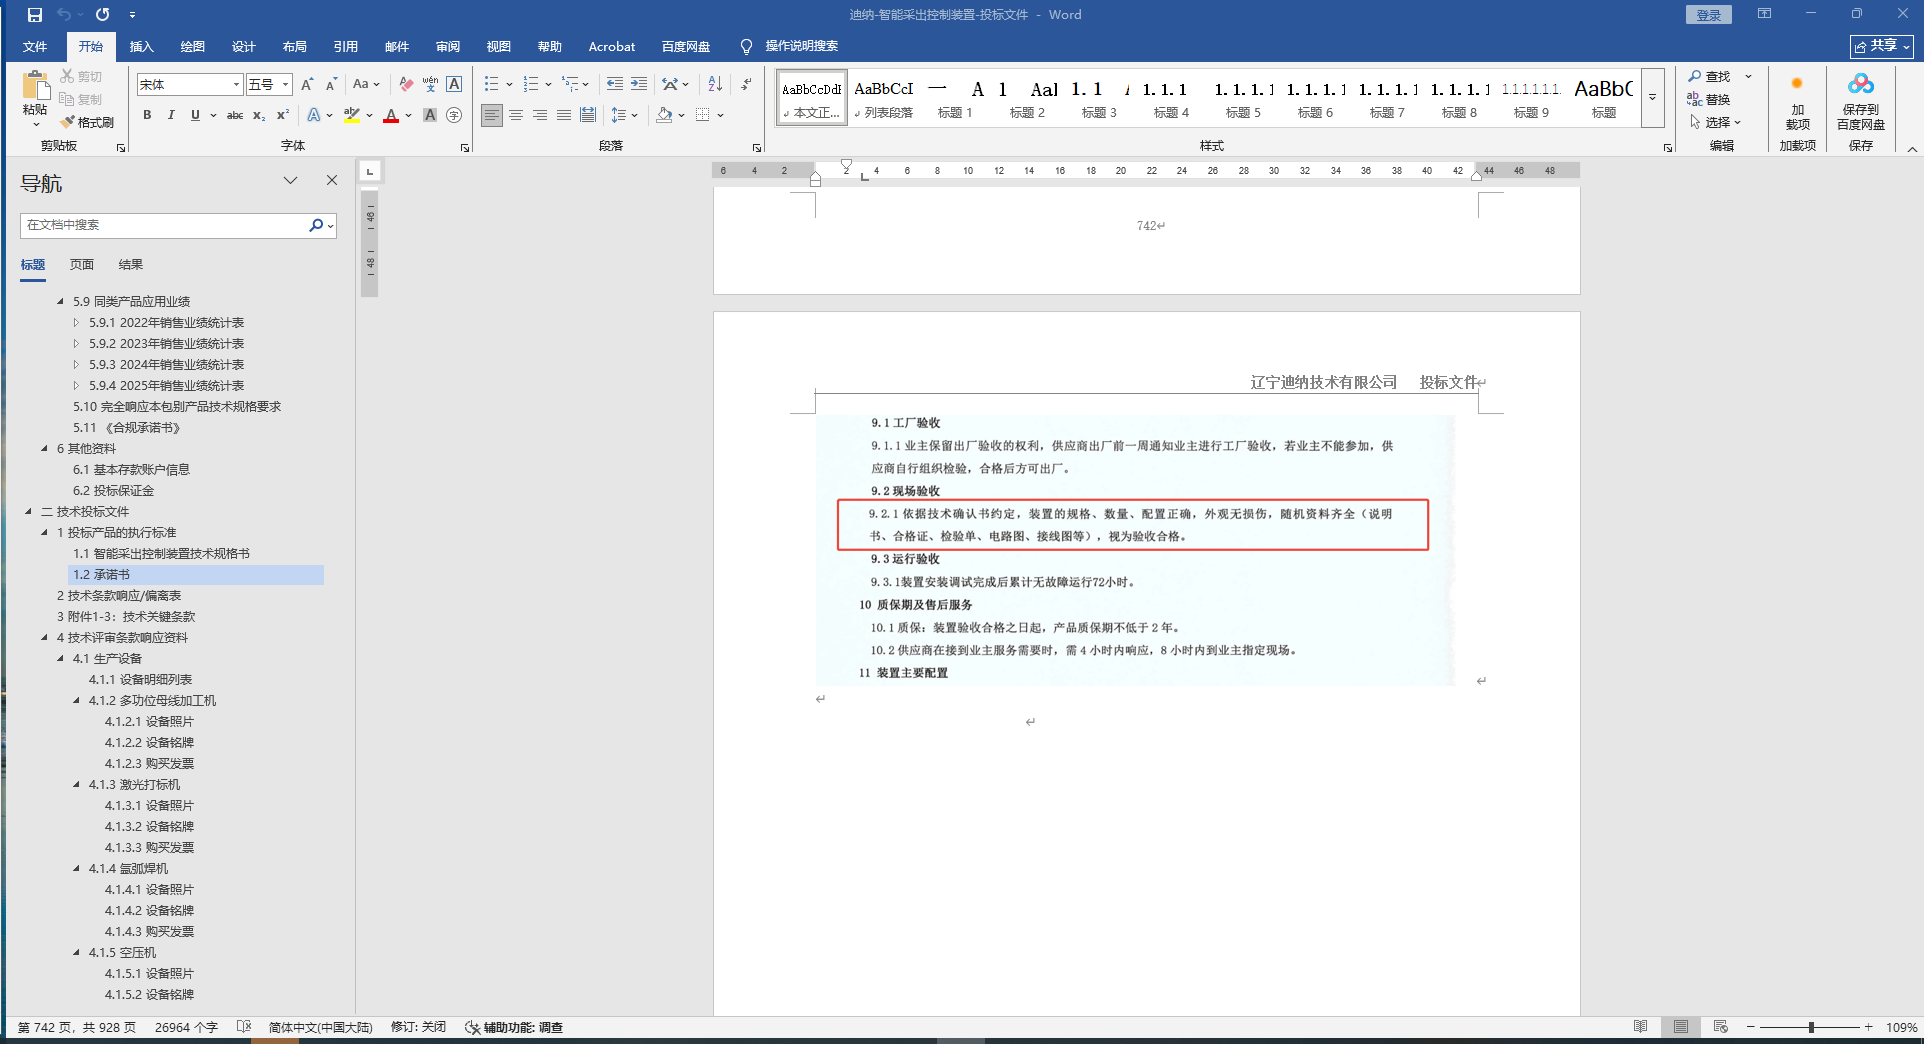Switch to the 审阅 ribbon tab
Viewport: 1924px width, 1044px height.
coord(447,46)
